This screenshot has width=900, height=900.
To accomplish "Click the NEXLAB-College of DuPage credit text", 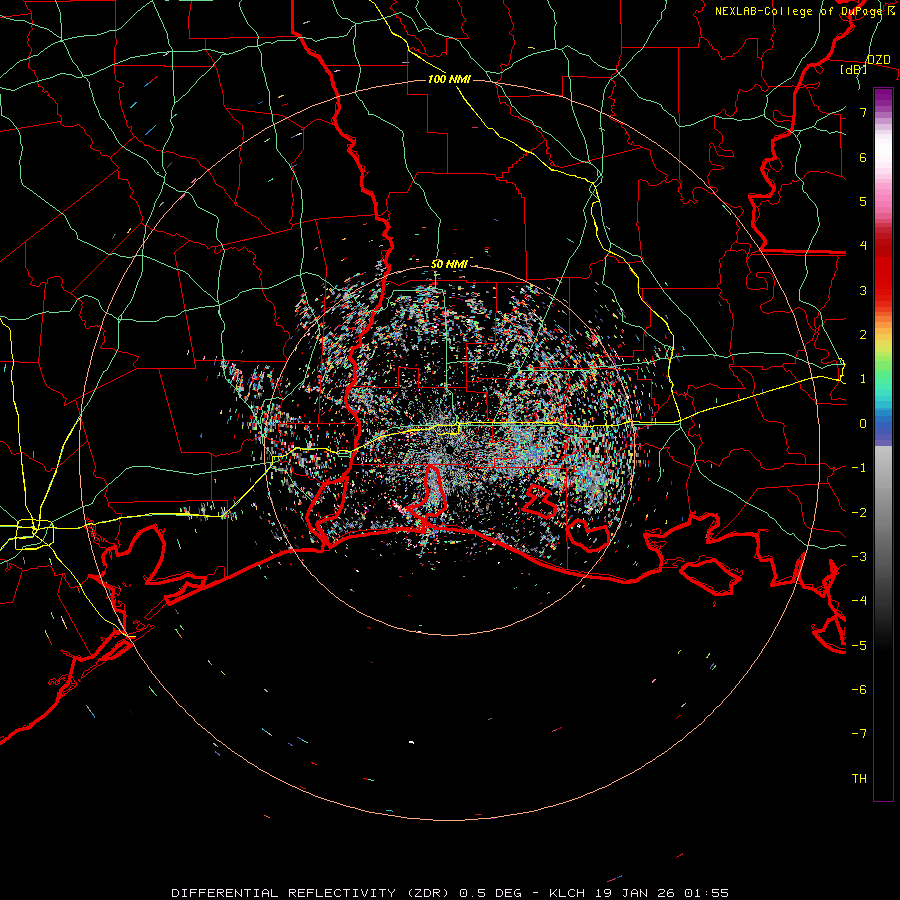I will coord(805,11).
